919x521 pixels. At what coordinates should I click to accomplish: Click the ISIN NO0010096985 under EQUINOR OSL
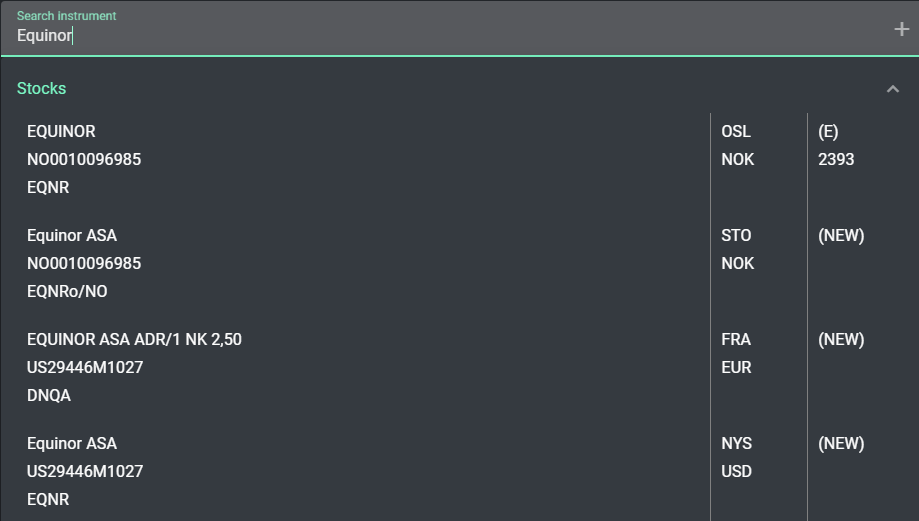tap(84, 160)
